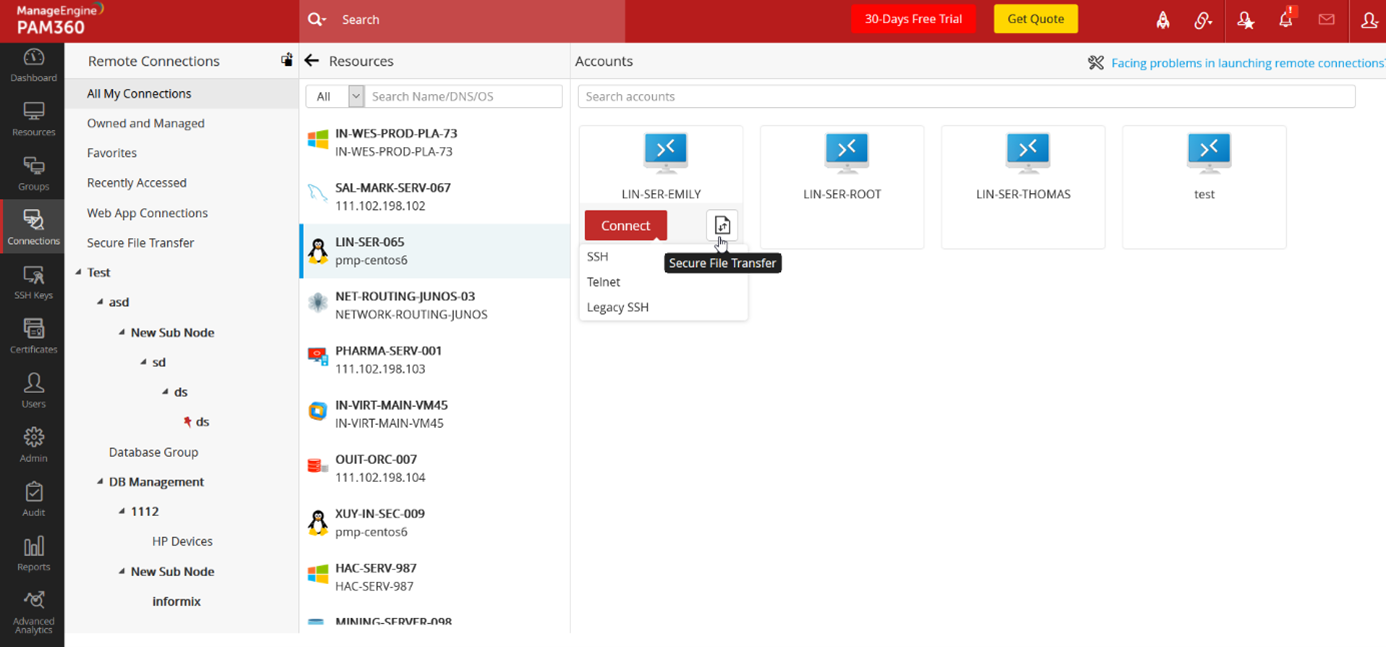Viewport: 1386px width, 647px height.
Task: Click the back arrow next to Resources
Action: (312, 61)
